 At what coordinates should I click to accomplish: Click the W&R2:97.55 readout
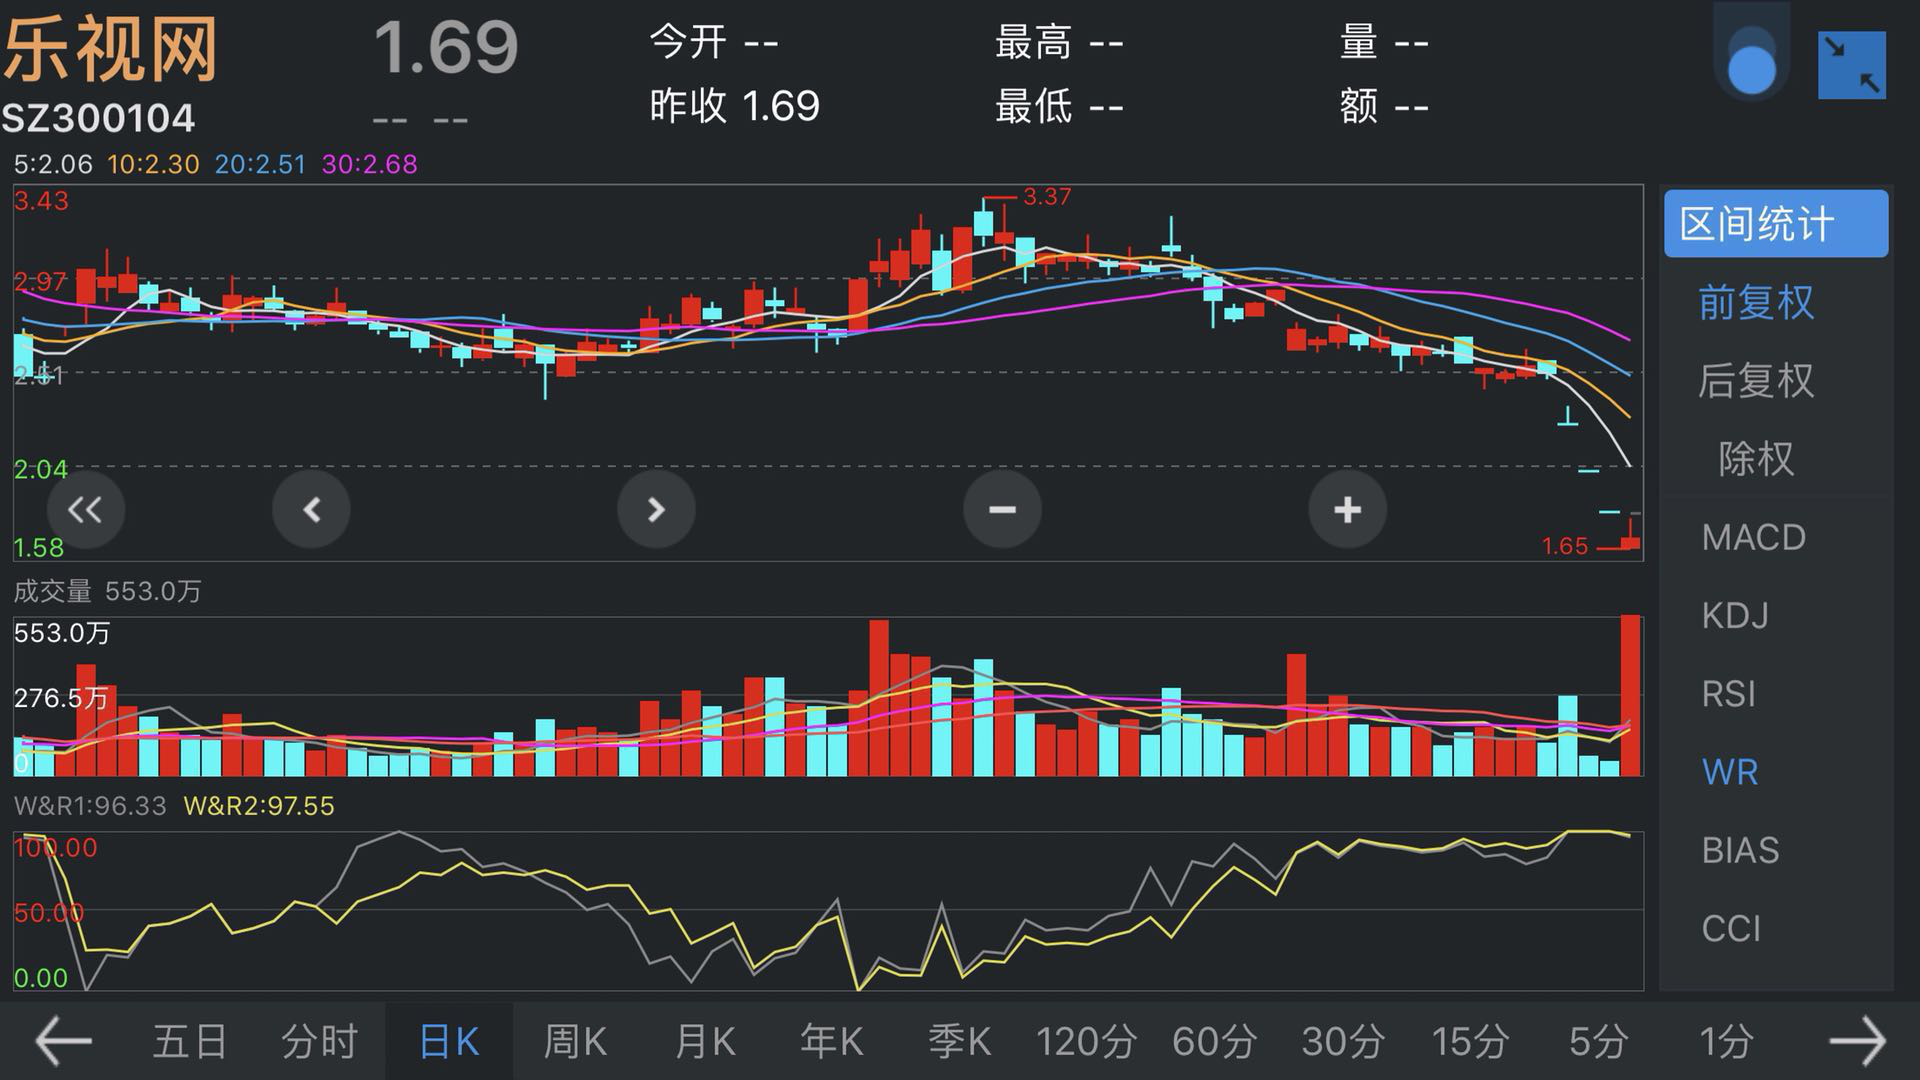pyautogui.click(x=259, y=806)
